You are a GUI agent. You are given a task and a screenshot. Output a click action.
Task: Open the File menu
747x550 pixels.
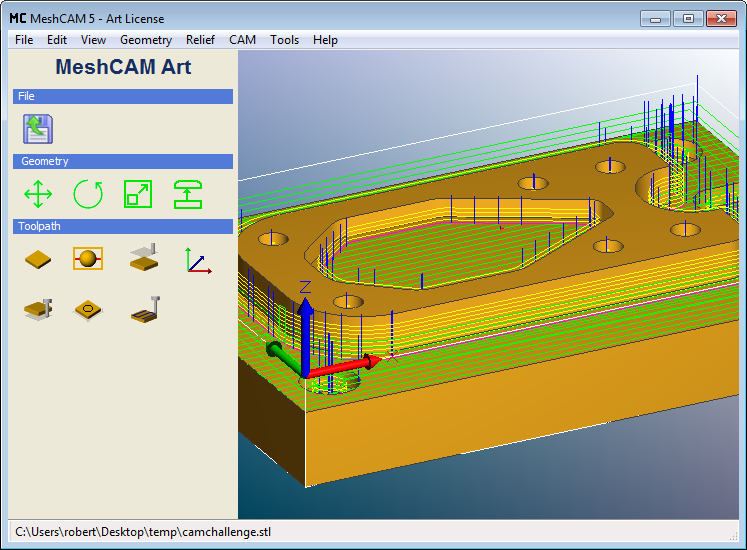tap(24, 40)
